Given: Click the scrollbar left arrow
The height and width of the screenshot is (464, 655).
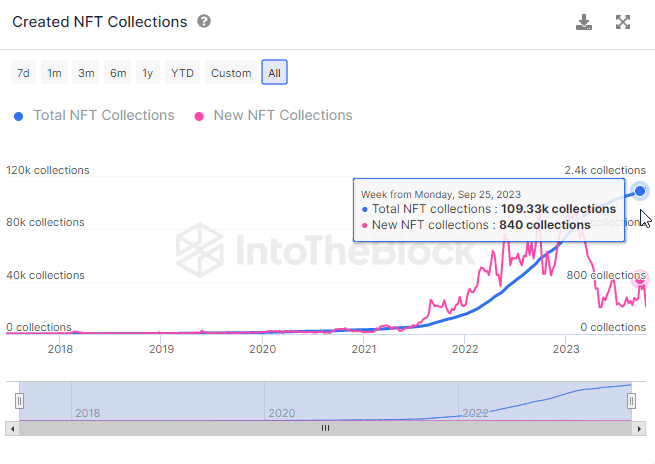Looking at the screenshot, I should pyautogui.click(x=13, y=427).
